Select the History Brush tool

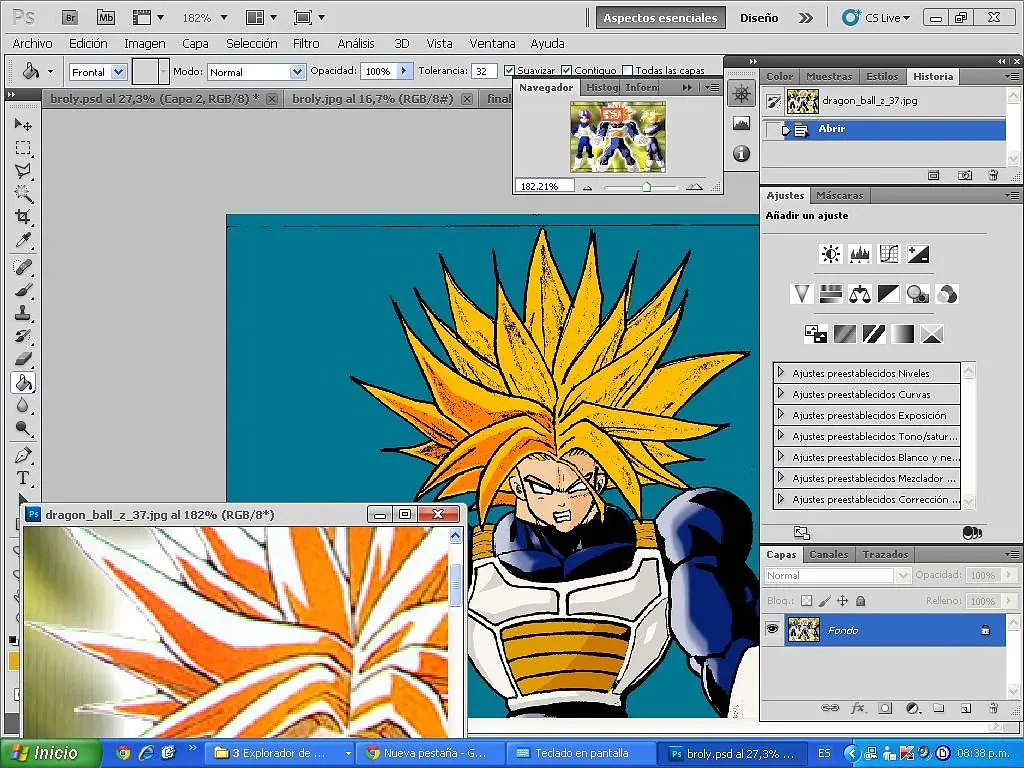[x=23, y=336]
